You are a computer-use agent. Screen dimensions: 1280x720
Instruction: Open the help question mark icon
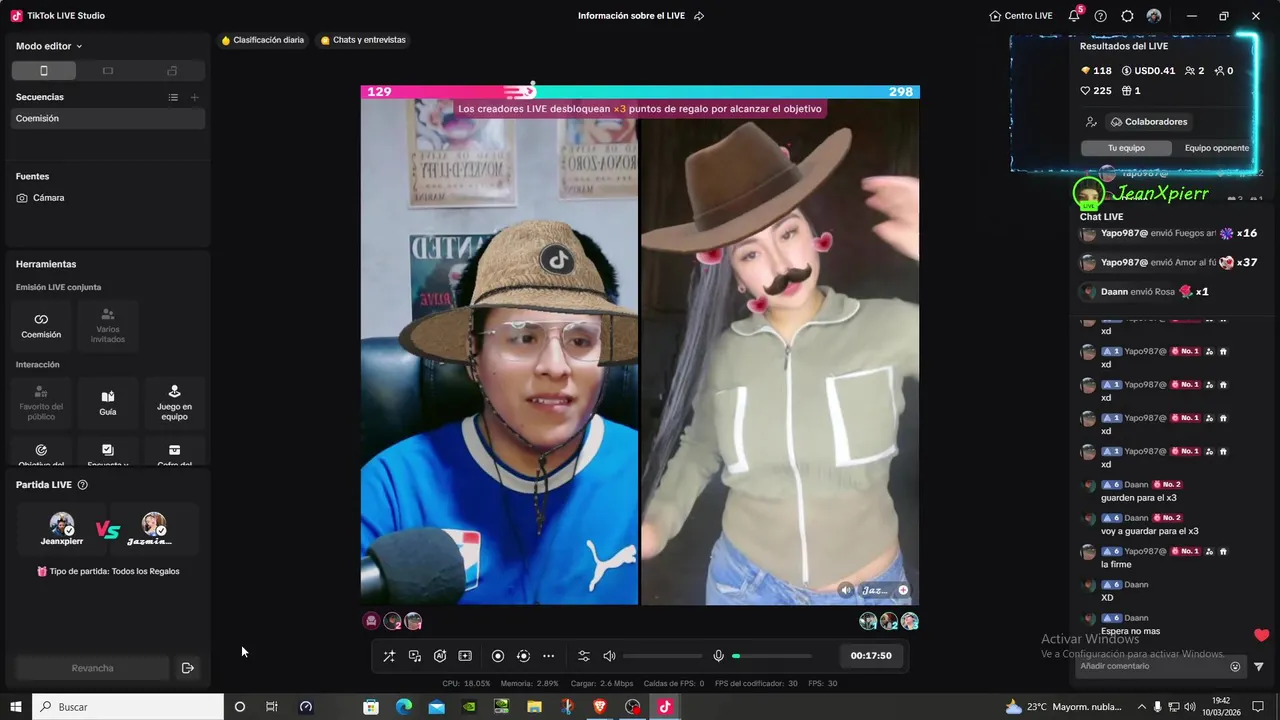1101,16
